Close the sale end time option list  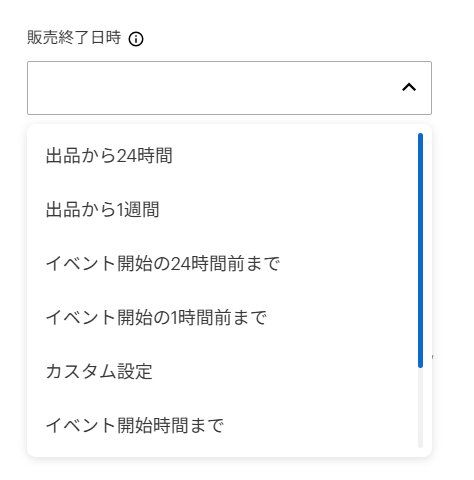(409, 87)
